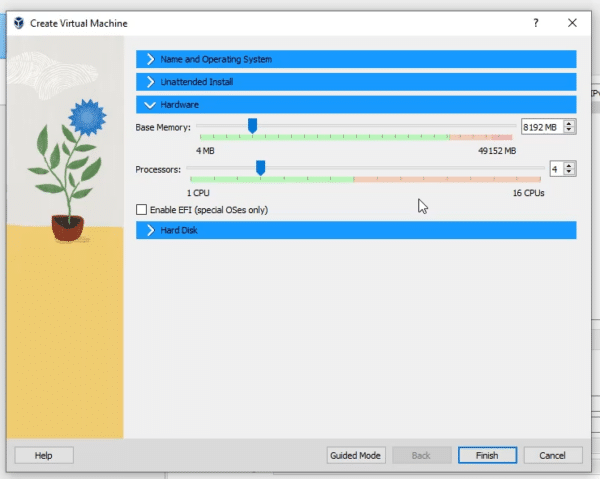Click the question mark help button in title bar
600x479 pixels.
click(x=535, y=22)
